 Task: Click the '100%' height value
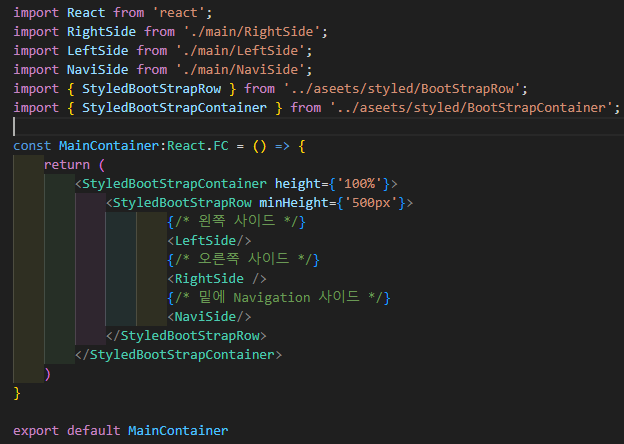pos(360,184)
